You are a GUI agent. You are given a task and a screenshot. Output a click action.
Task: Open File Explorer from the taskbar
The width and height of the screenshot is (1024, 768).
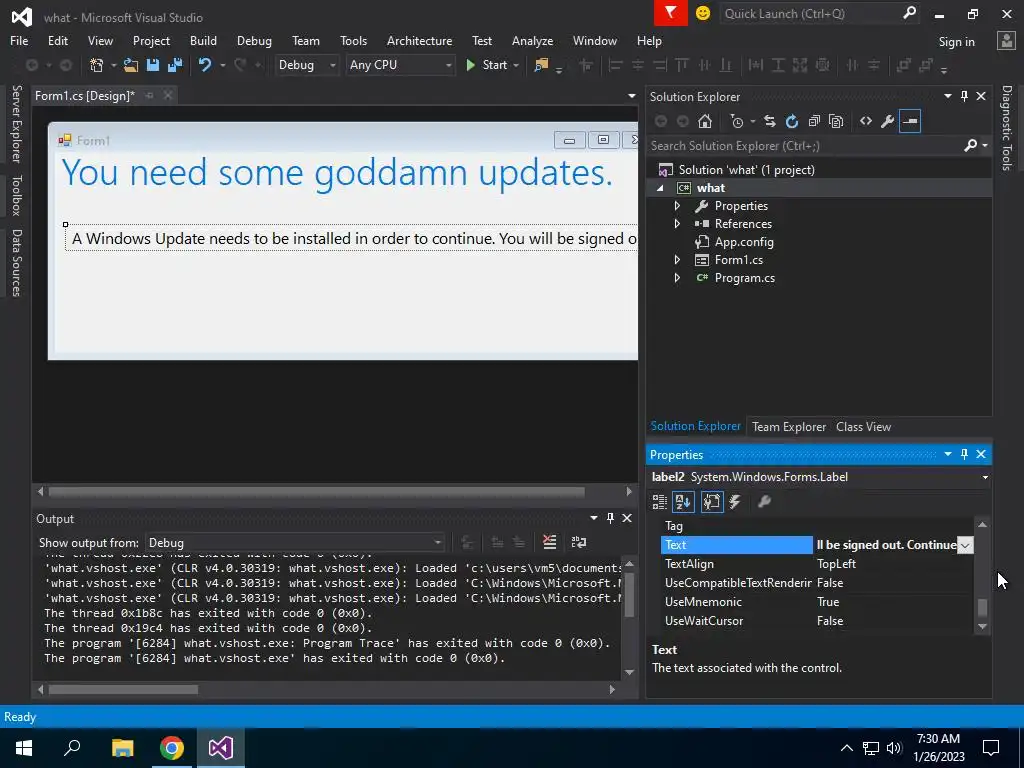point(122,748)
